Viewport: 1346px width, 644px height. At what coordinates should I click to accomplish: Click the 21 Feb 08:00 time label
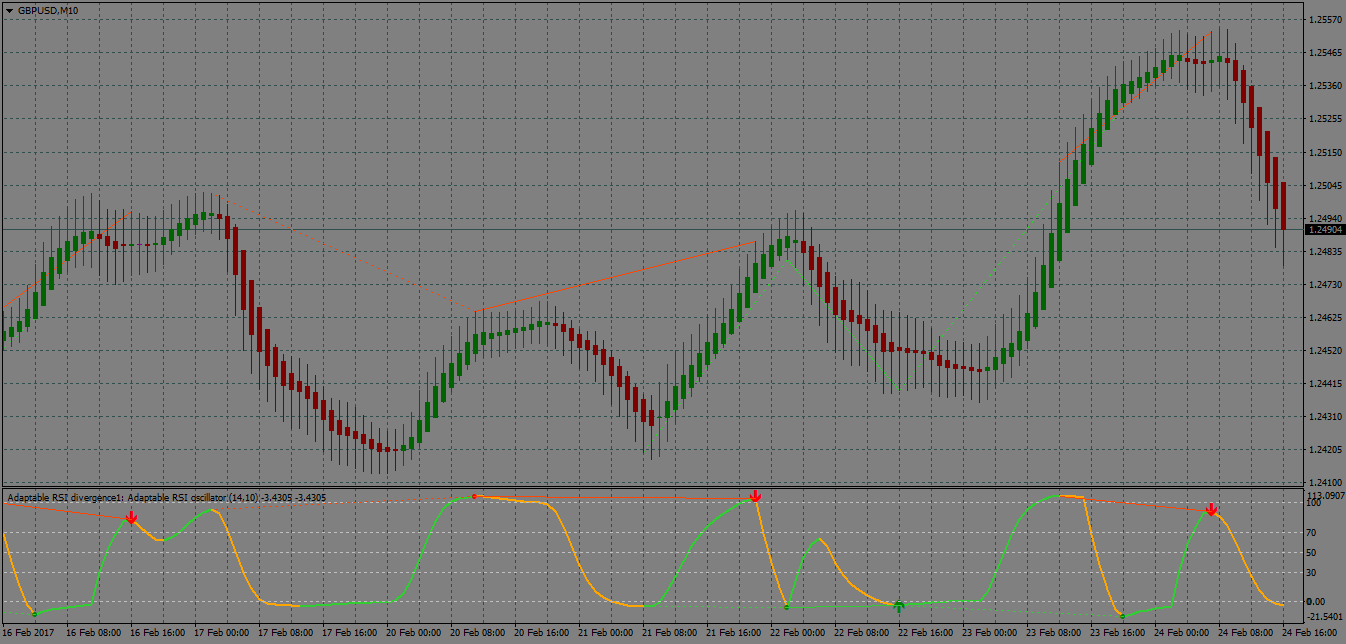point(668,633)
